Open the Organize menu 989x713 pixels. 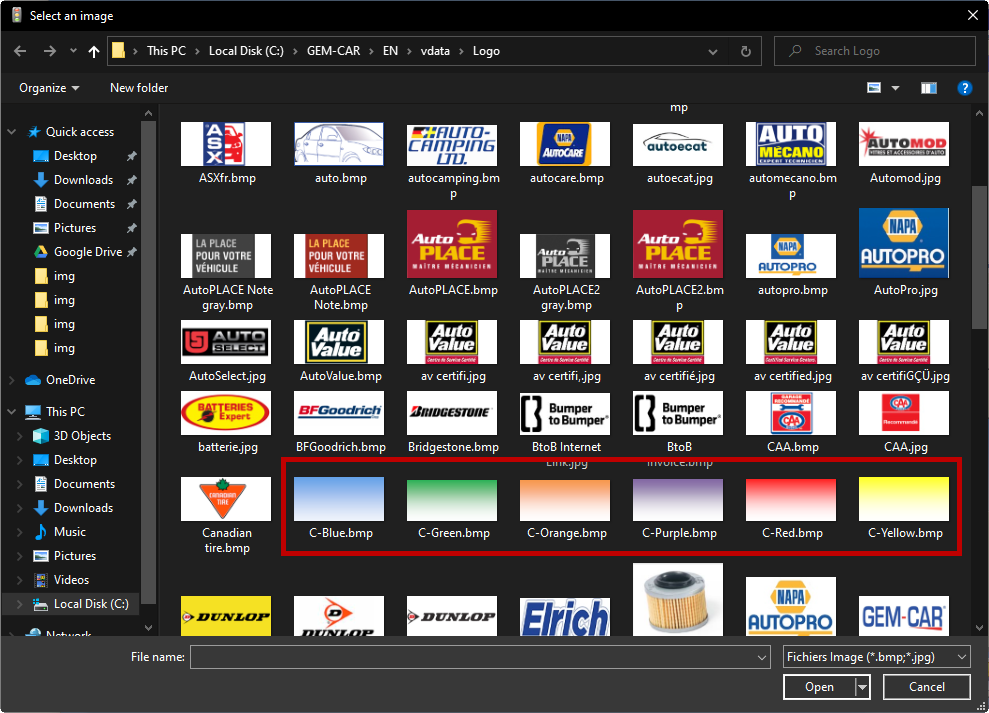pos(49,88)
